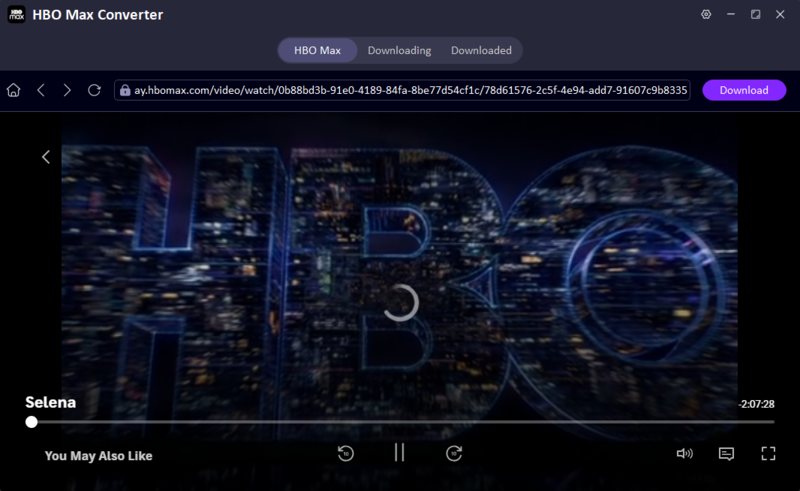Rewind 10 seconds

[x=346, y=453]
